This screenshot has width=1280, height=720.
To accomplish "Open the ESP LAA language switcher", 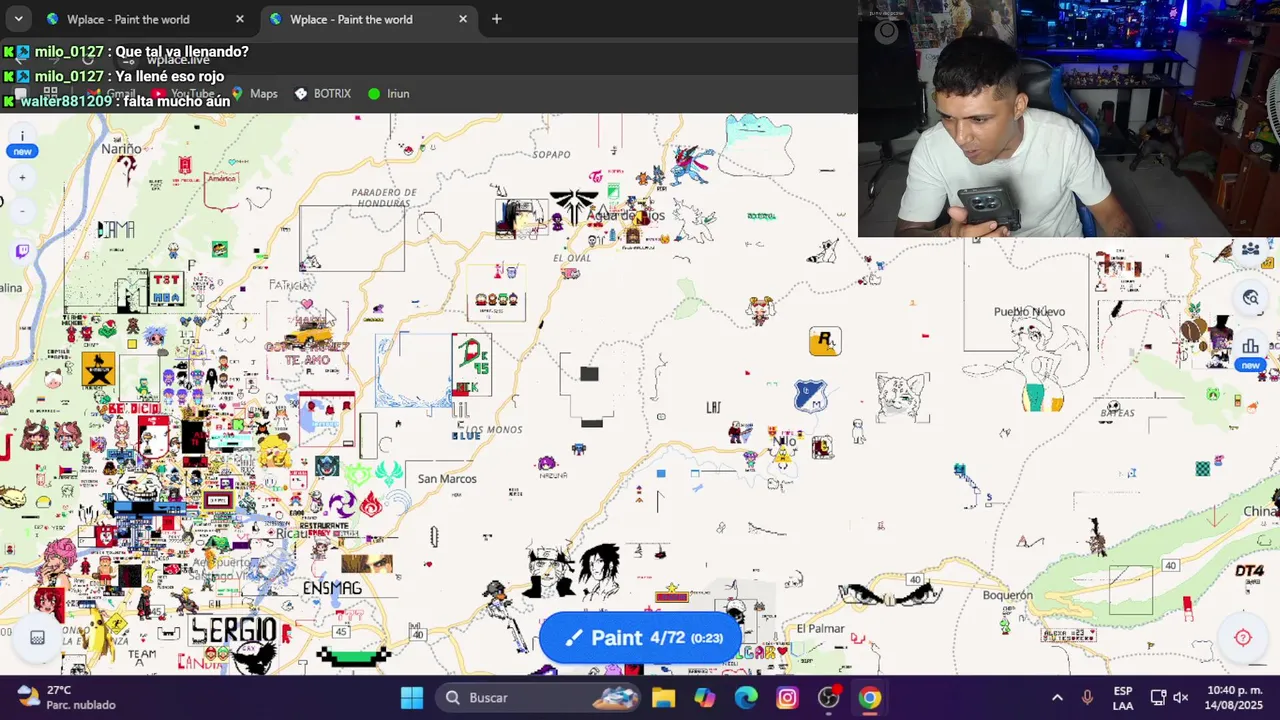I will pyautogui.click(x=1123, y=698).
